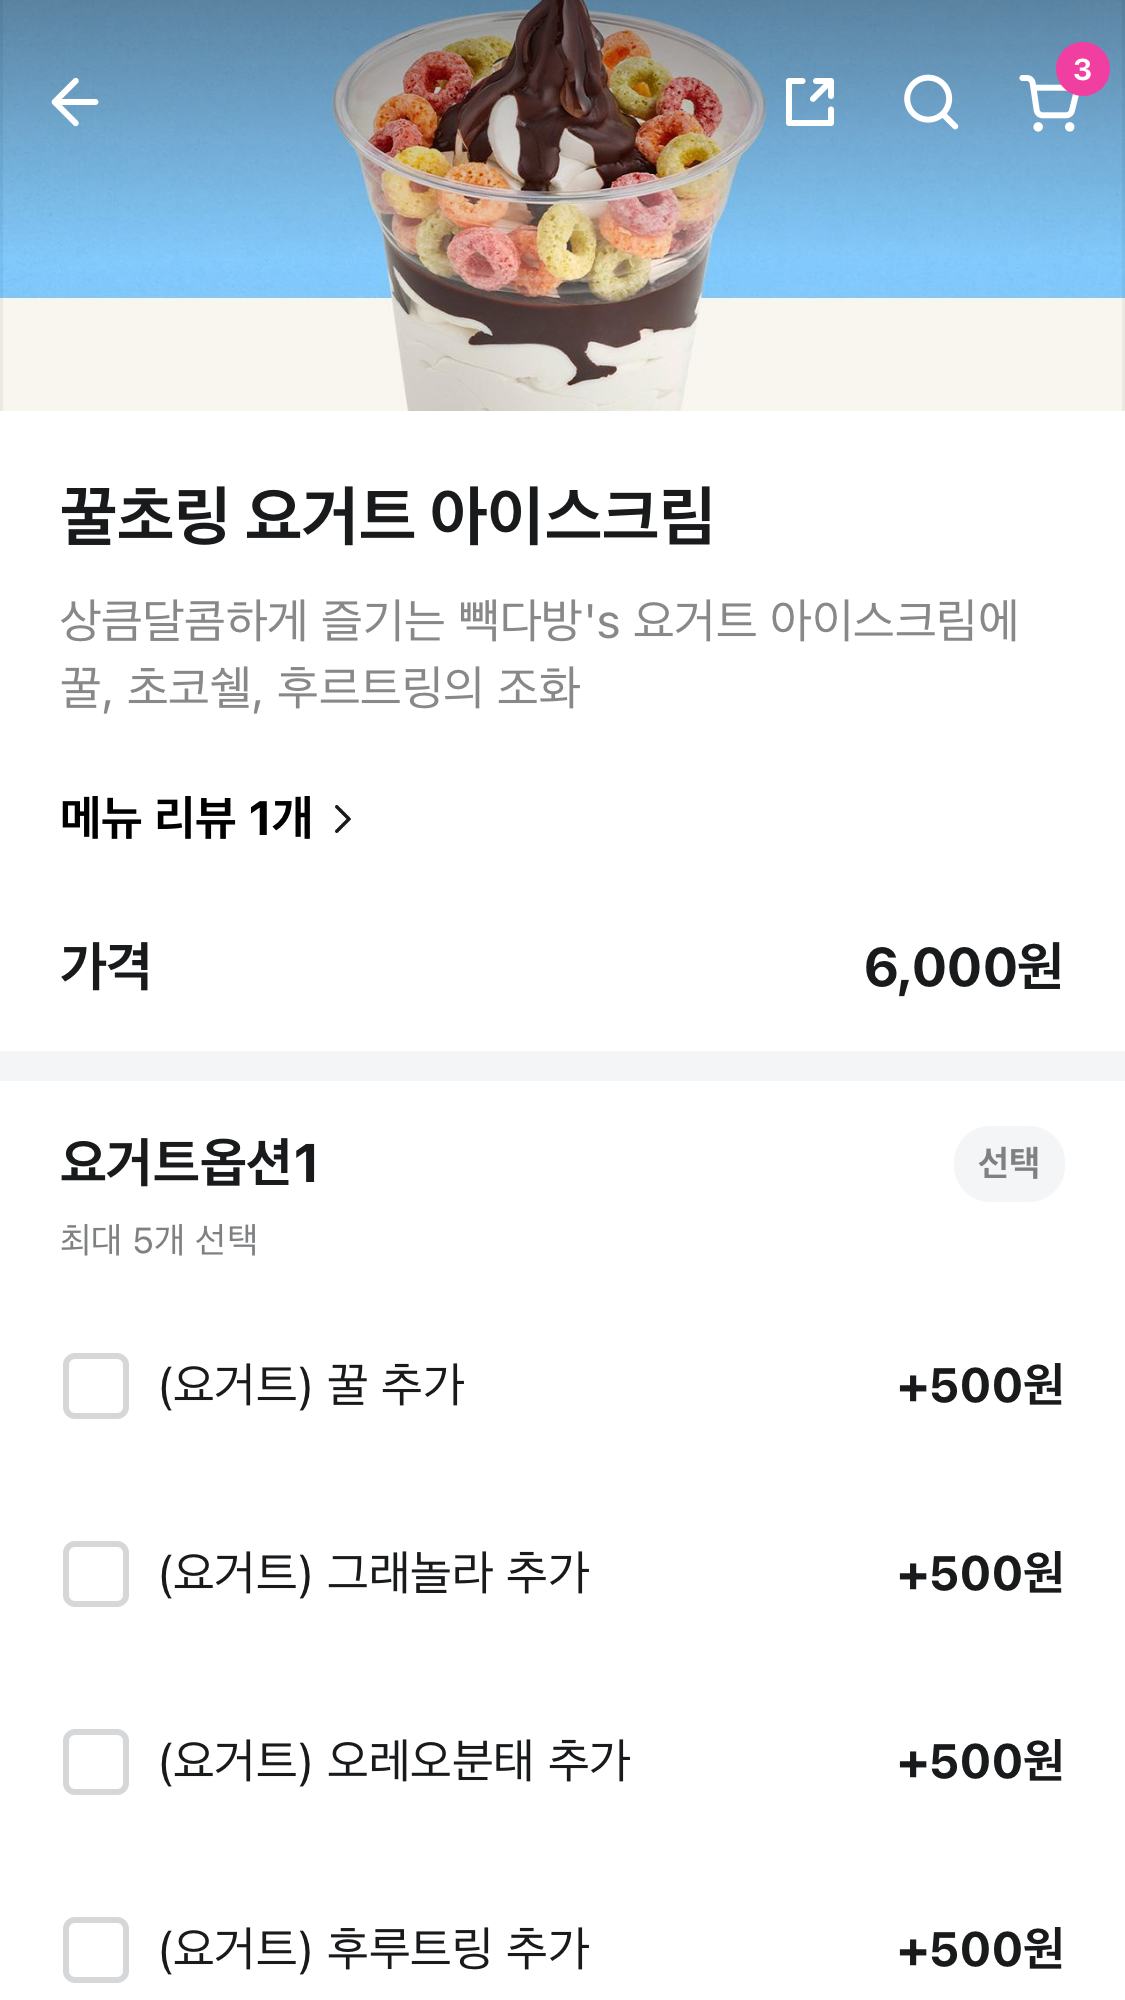The width and height of the screenshot is (1125, 2000).
Task: Click the 요거트옵션1 section heading
Action: (x=190, y=1163)
